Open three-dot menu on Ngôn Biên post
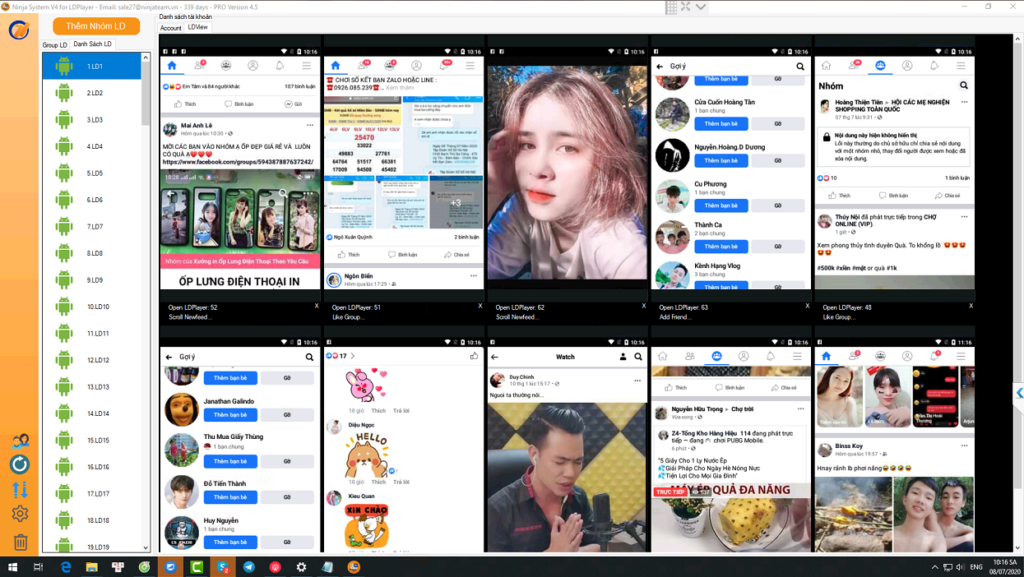This screenshot has height=577, width=1024. (473, 276)
